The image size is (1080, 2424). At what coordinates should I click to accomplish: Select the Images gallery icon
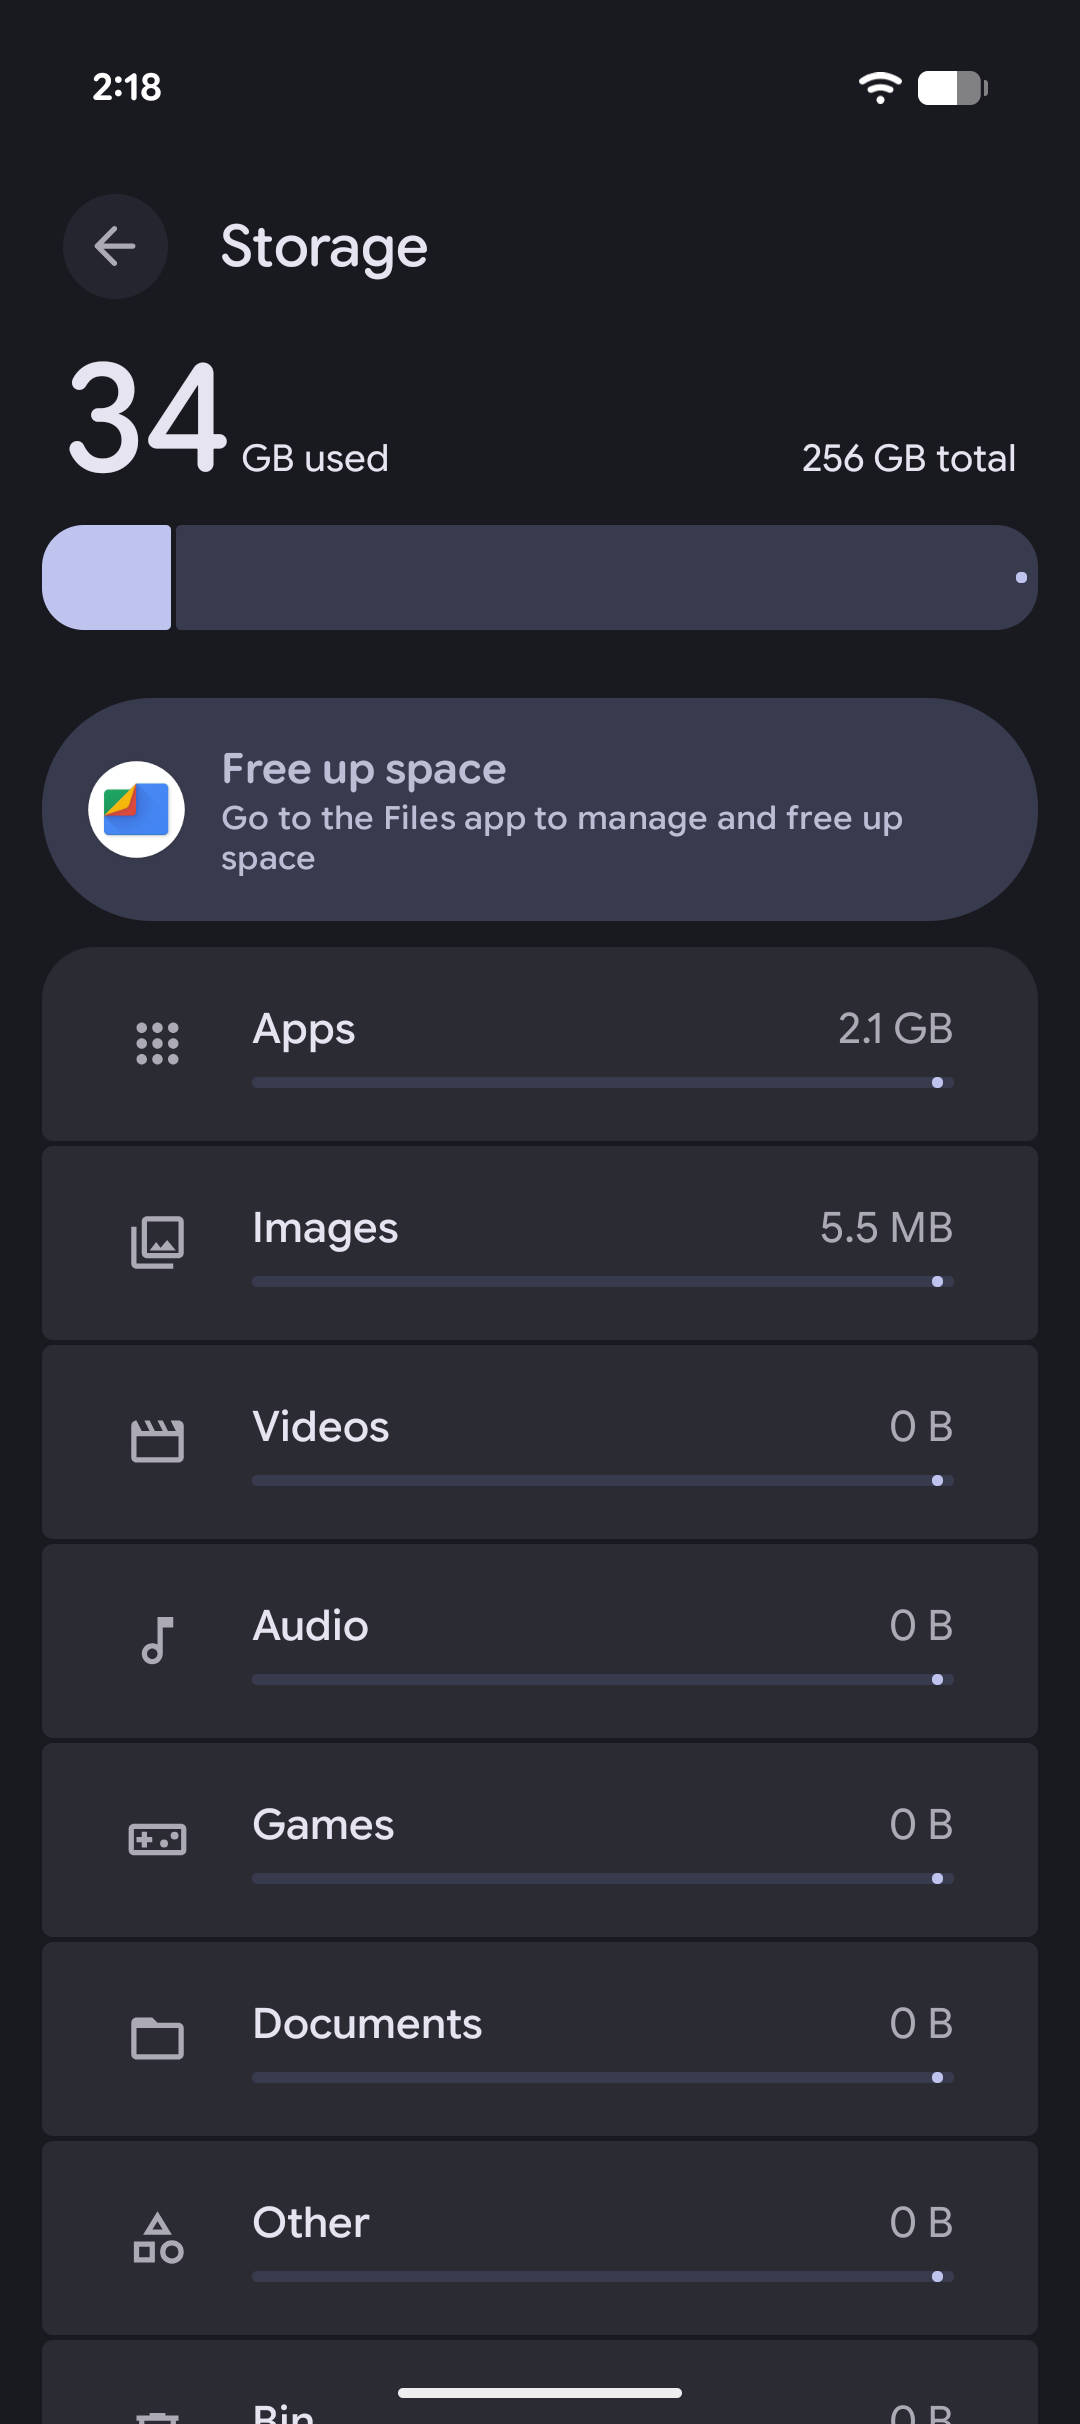[157, 1242]
